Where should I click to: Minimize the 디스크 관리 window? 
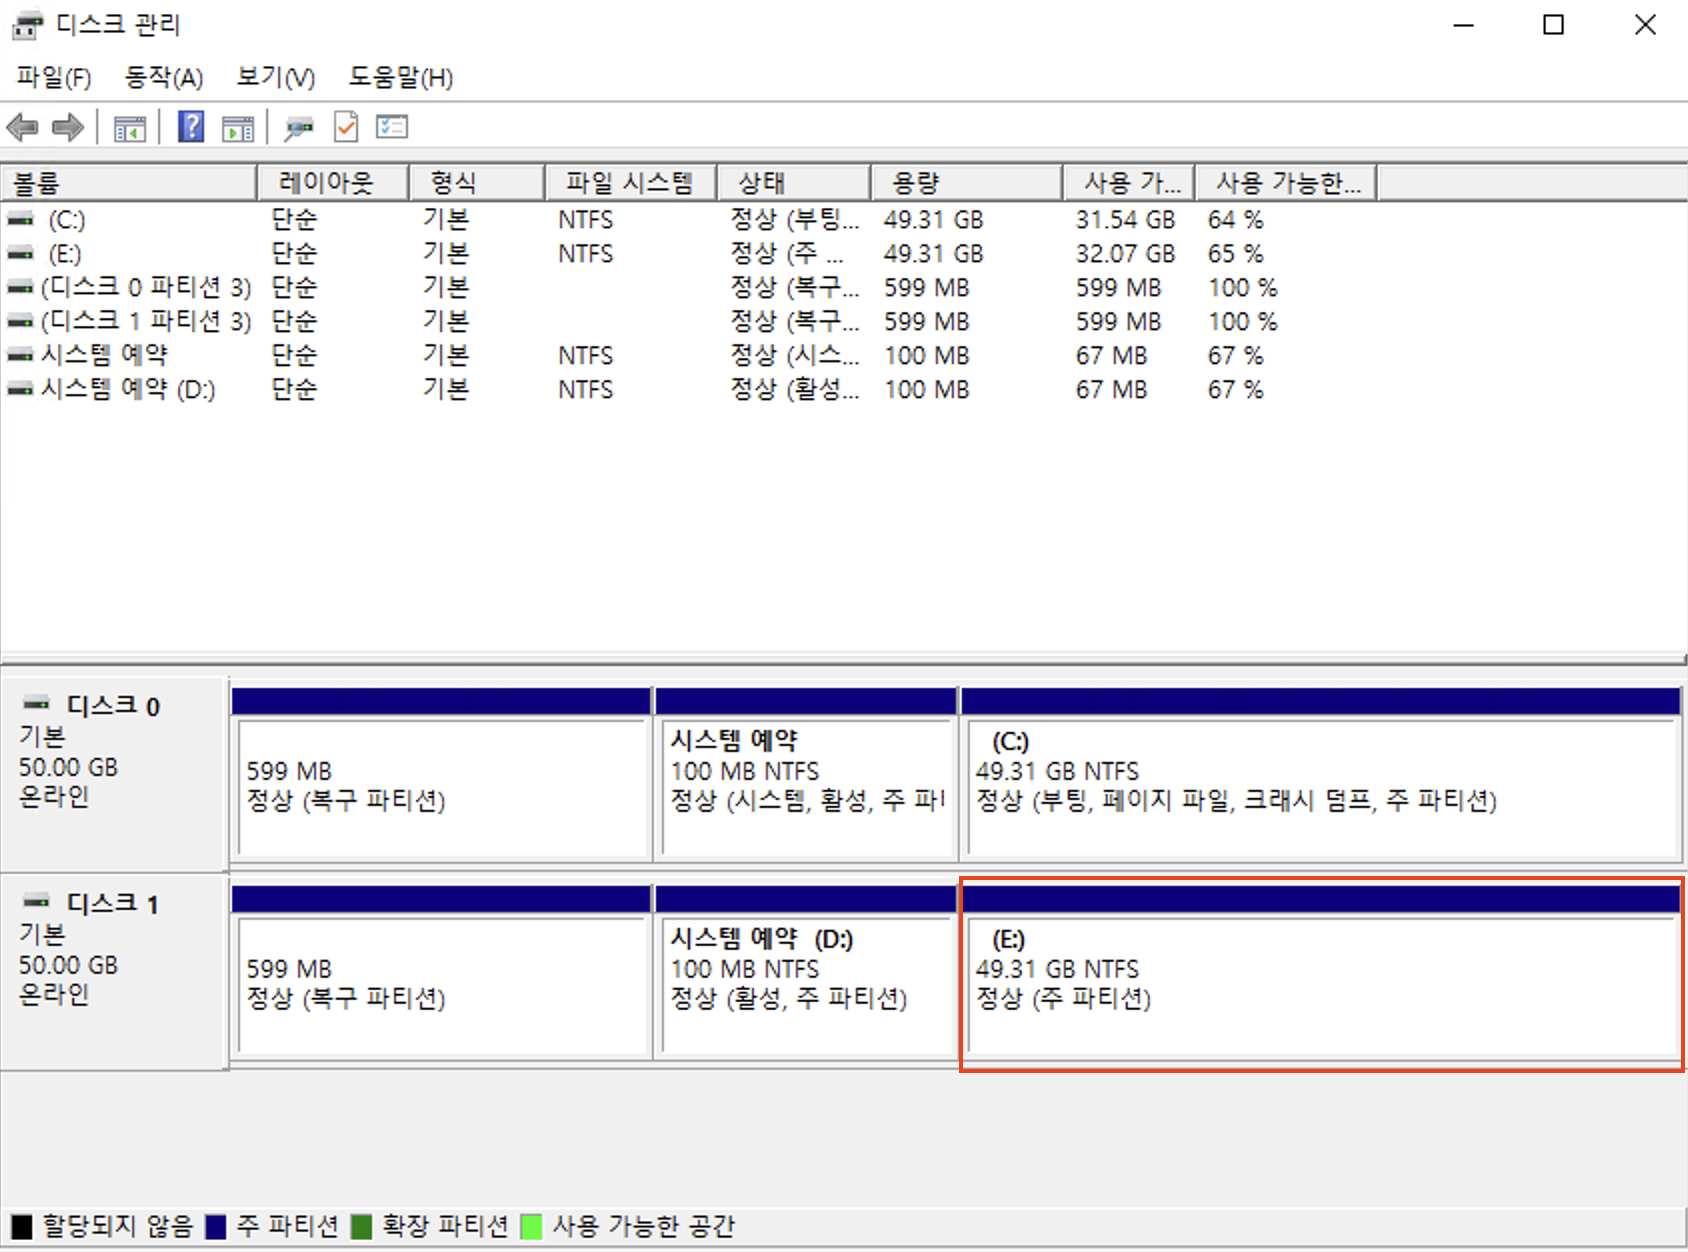[x=1463, y=25]
